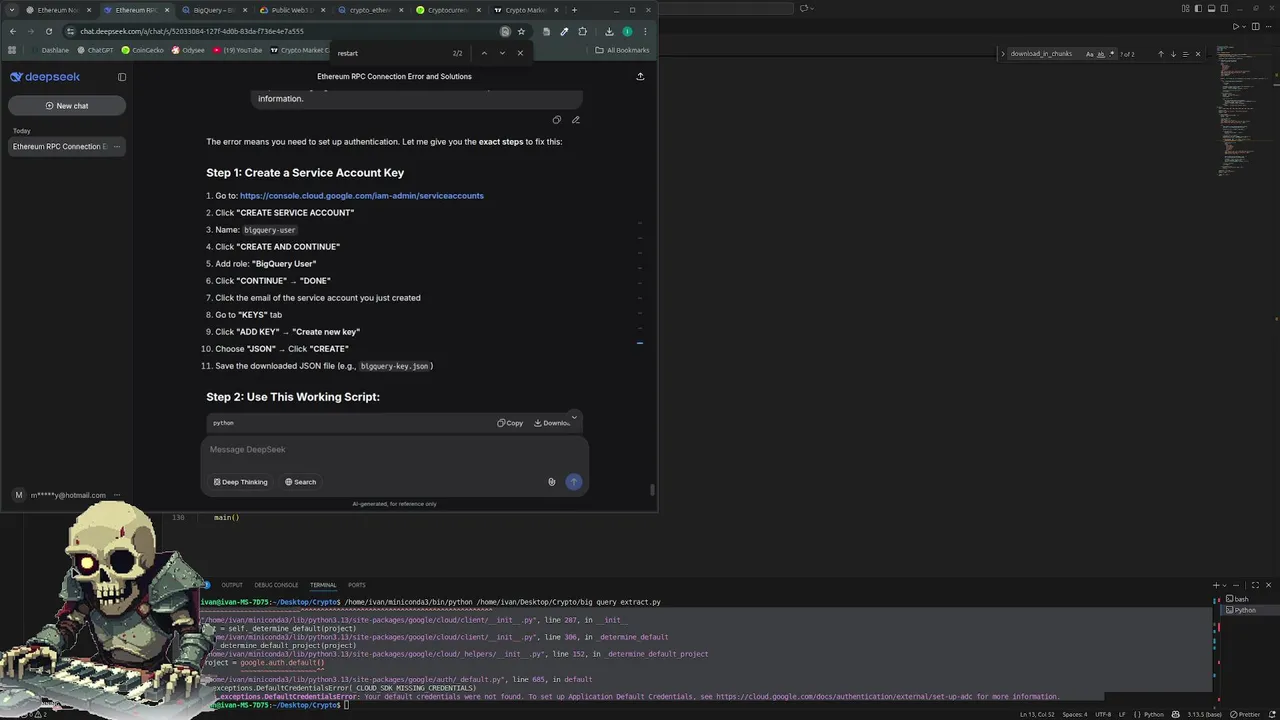This screenshot has height=720, width=1280.
Task: Click the browser address bar URL
Action: pos(191,31)
